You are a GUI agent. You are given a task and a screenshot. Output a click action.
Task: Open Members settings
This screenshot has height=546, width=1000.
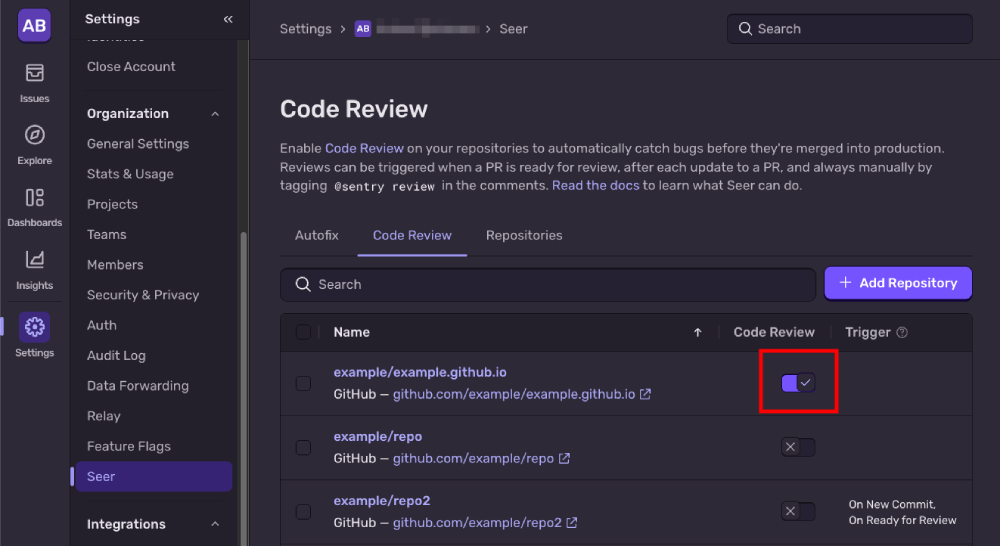(115, 265)
